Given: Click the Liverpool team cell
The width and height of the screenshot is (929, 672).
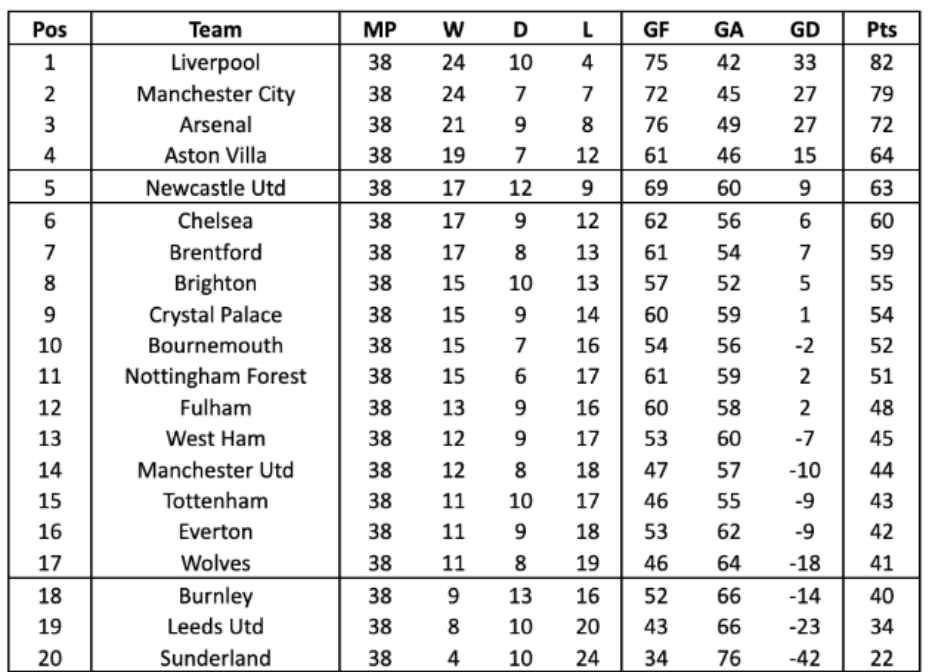Looking at the screenshot, I should pyautogui.click(x=214, y=64).
